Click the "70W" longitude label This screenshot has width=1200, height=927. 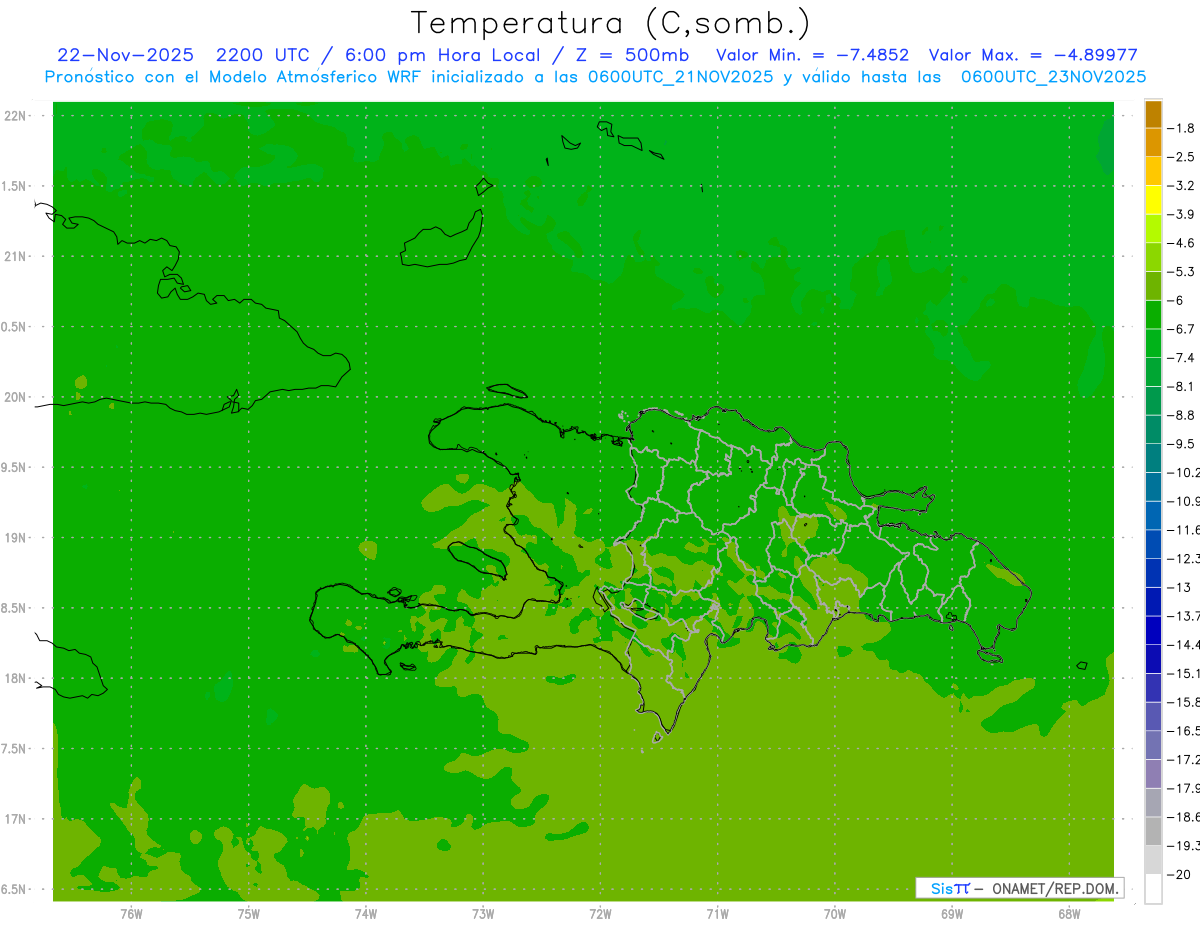[x=834, y=913]
